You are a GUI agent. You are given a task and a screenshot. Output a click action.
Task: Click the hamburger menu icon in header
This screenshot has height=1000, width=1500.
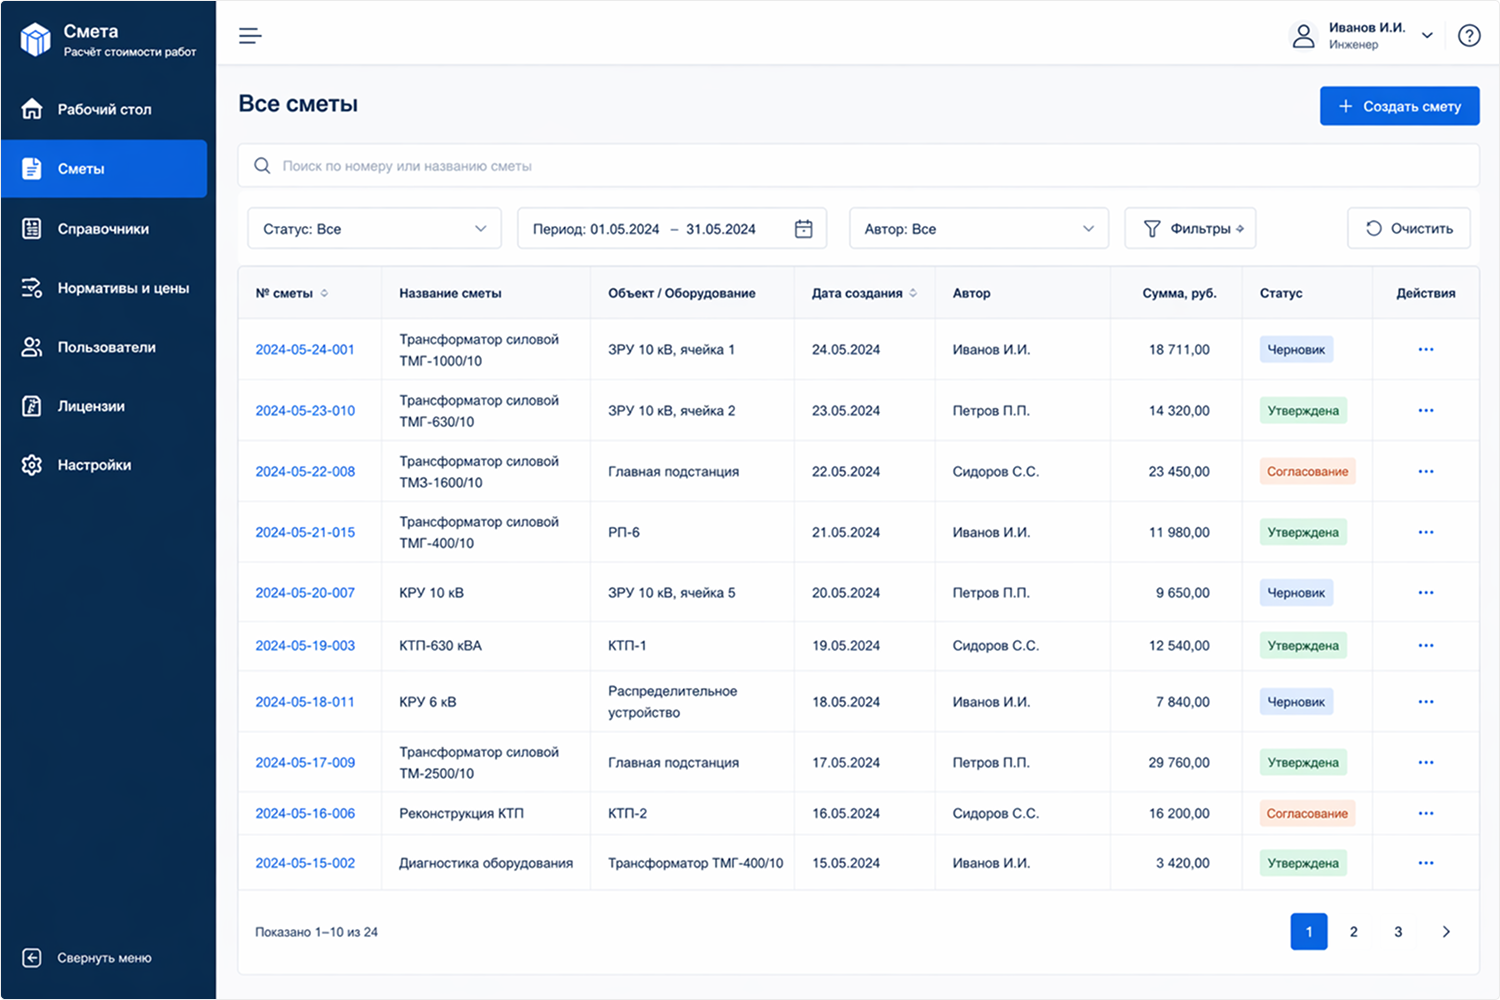coord(250,36)
